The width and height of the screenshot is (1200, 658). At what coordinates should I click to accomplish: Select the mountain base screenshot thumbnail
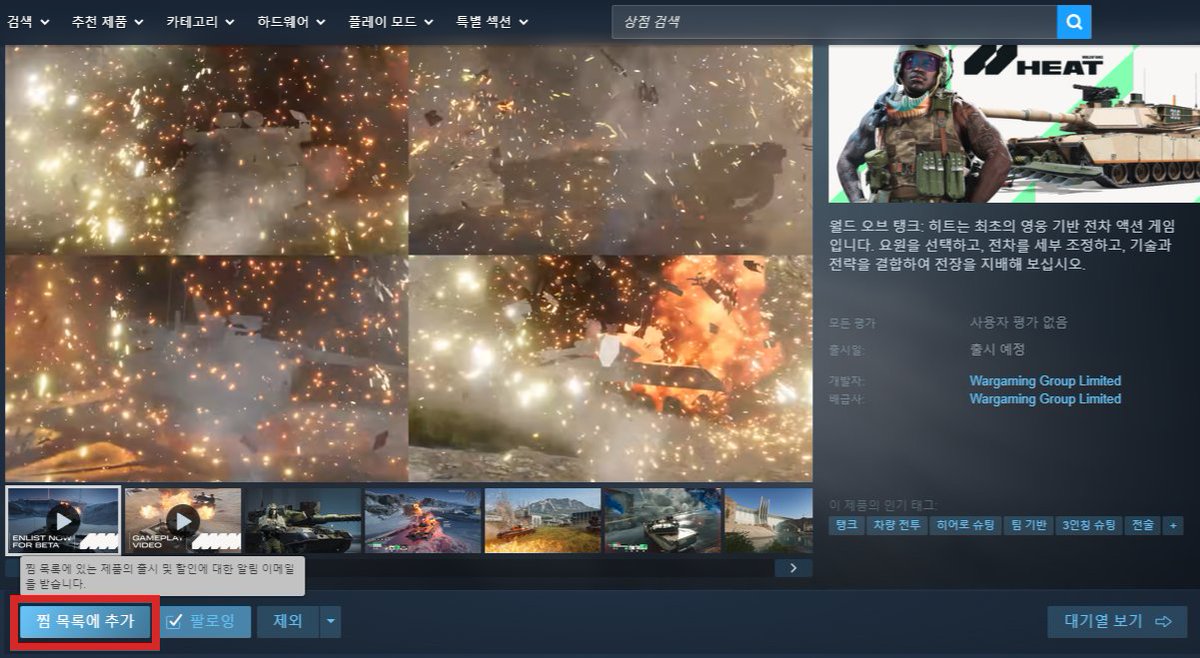click(543, 520)
